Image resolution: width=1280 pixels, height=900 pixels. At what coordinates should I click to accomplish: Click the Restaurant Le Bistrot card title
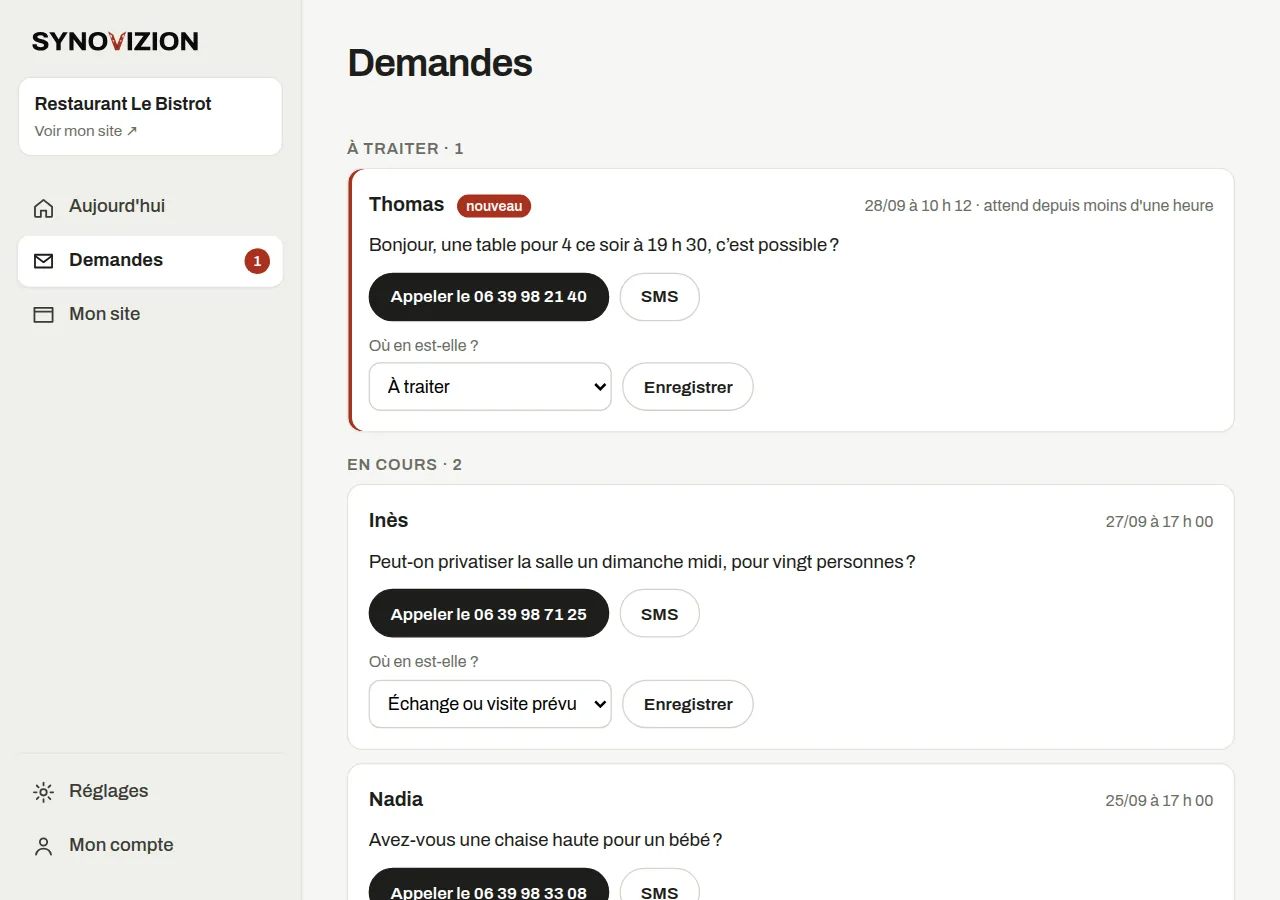pos(123,104)
